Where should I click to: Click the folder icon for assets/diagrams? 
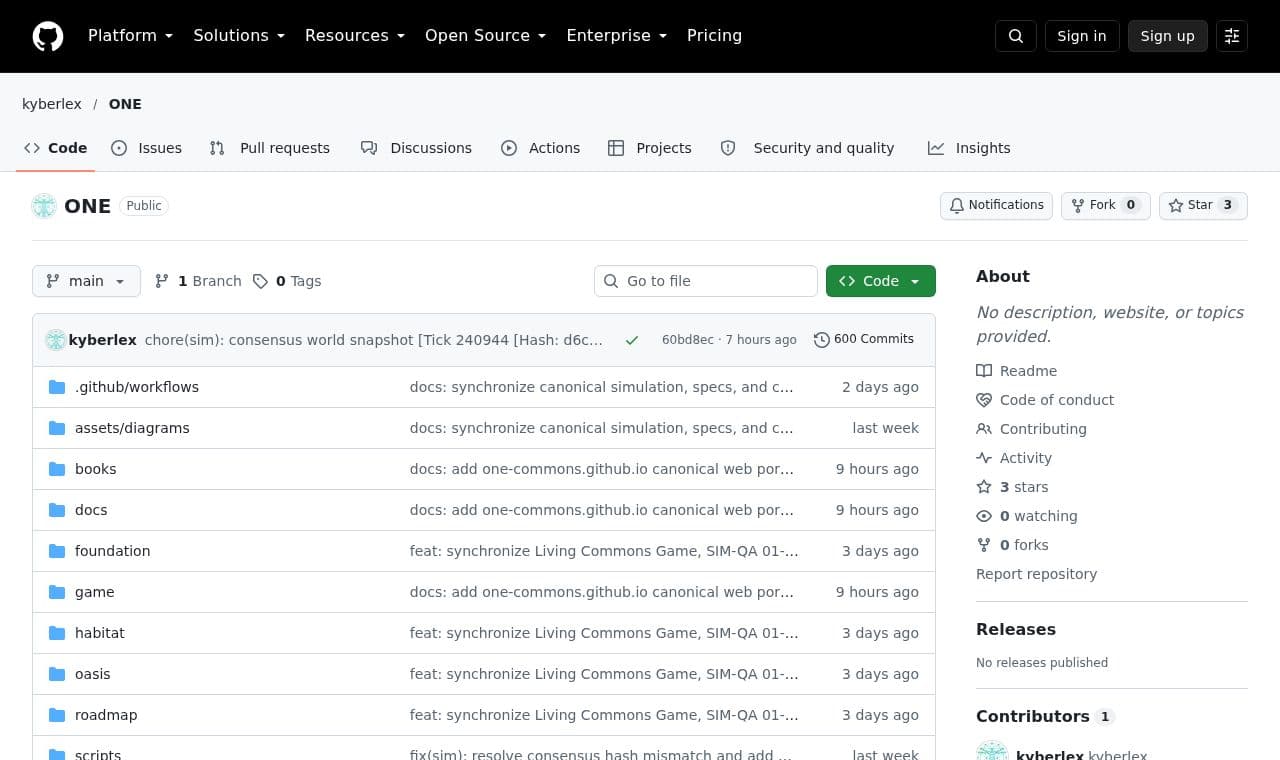coord(57,428)
